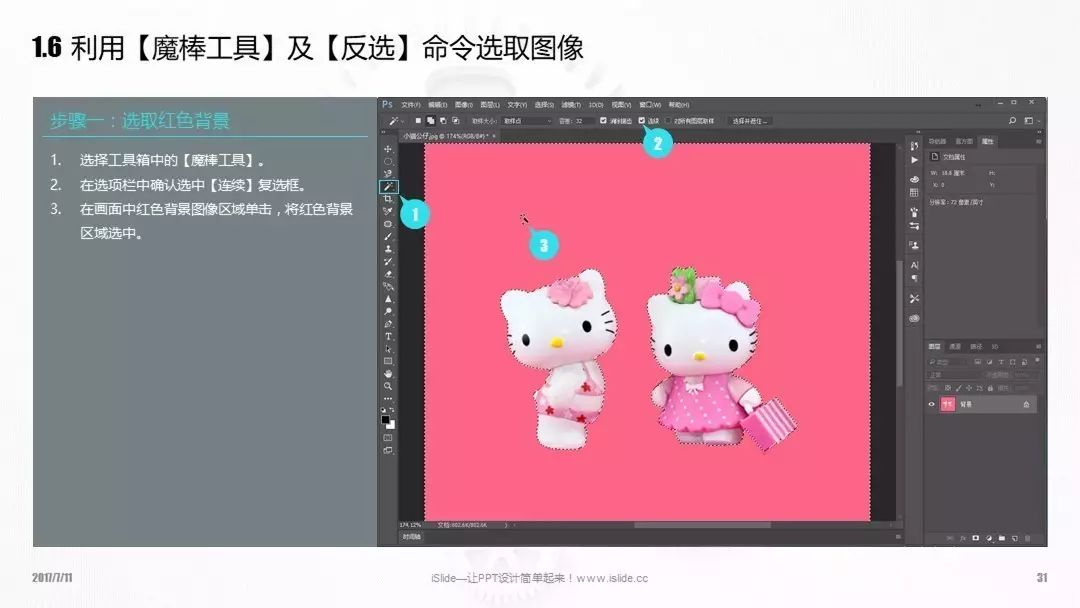Select the Eyedropper tool

pos(388,211)
